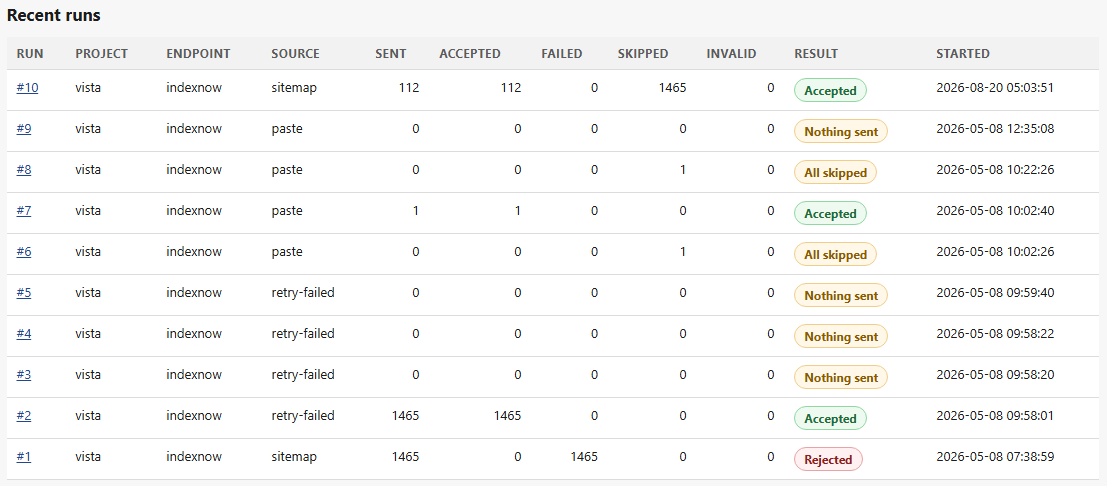The width and height of the screenshot is (1107, 486).
Task: Open run #3 link
Action: 24,375
